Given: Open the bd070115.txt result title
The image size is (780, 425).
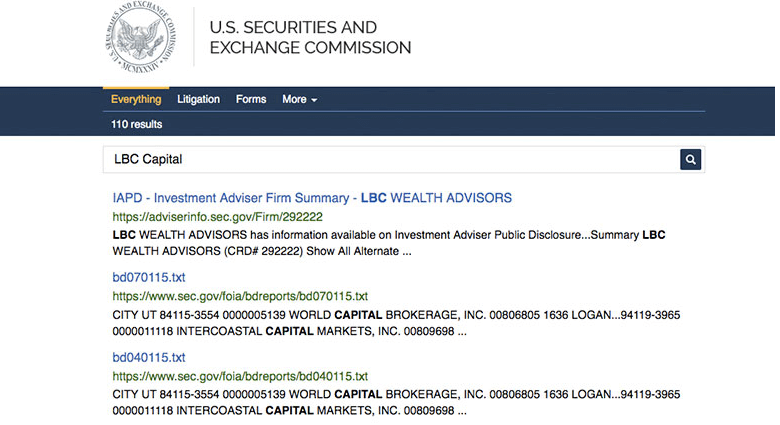Looking at the screenshot, I should point(149,277).
